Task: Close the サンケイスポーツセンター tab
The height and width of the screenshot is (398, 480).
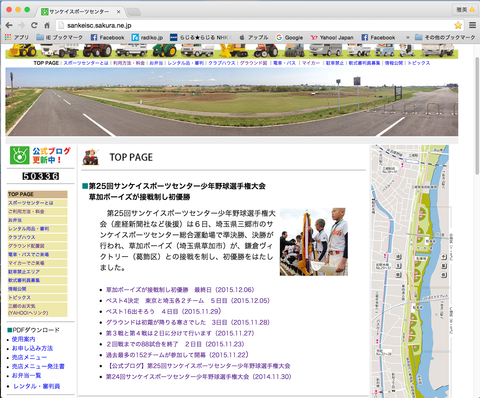Action: pyautogui.click(x=118, y=12)
